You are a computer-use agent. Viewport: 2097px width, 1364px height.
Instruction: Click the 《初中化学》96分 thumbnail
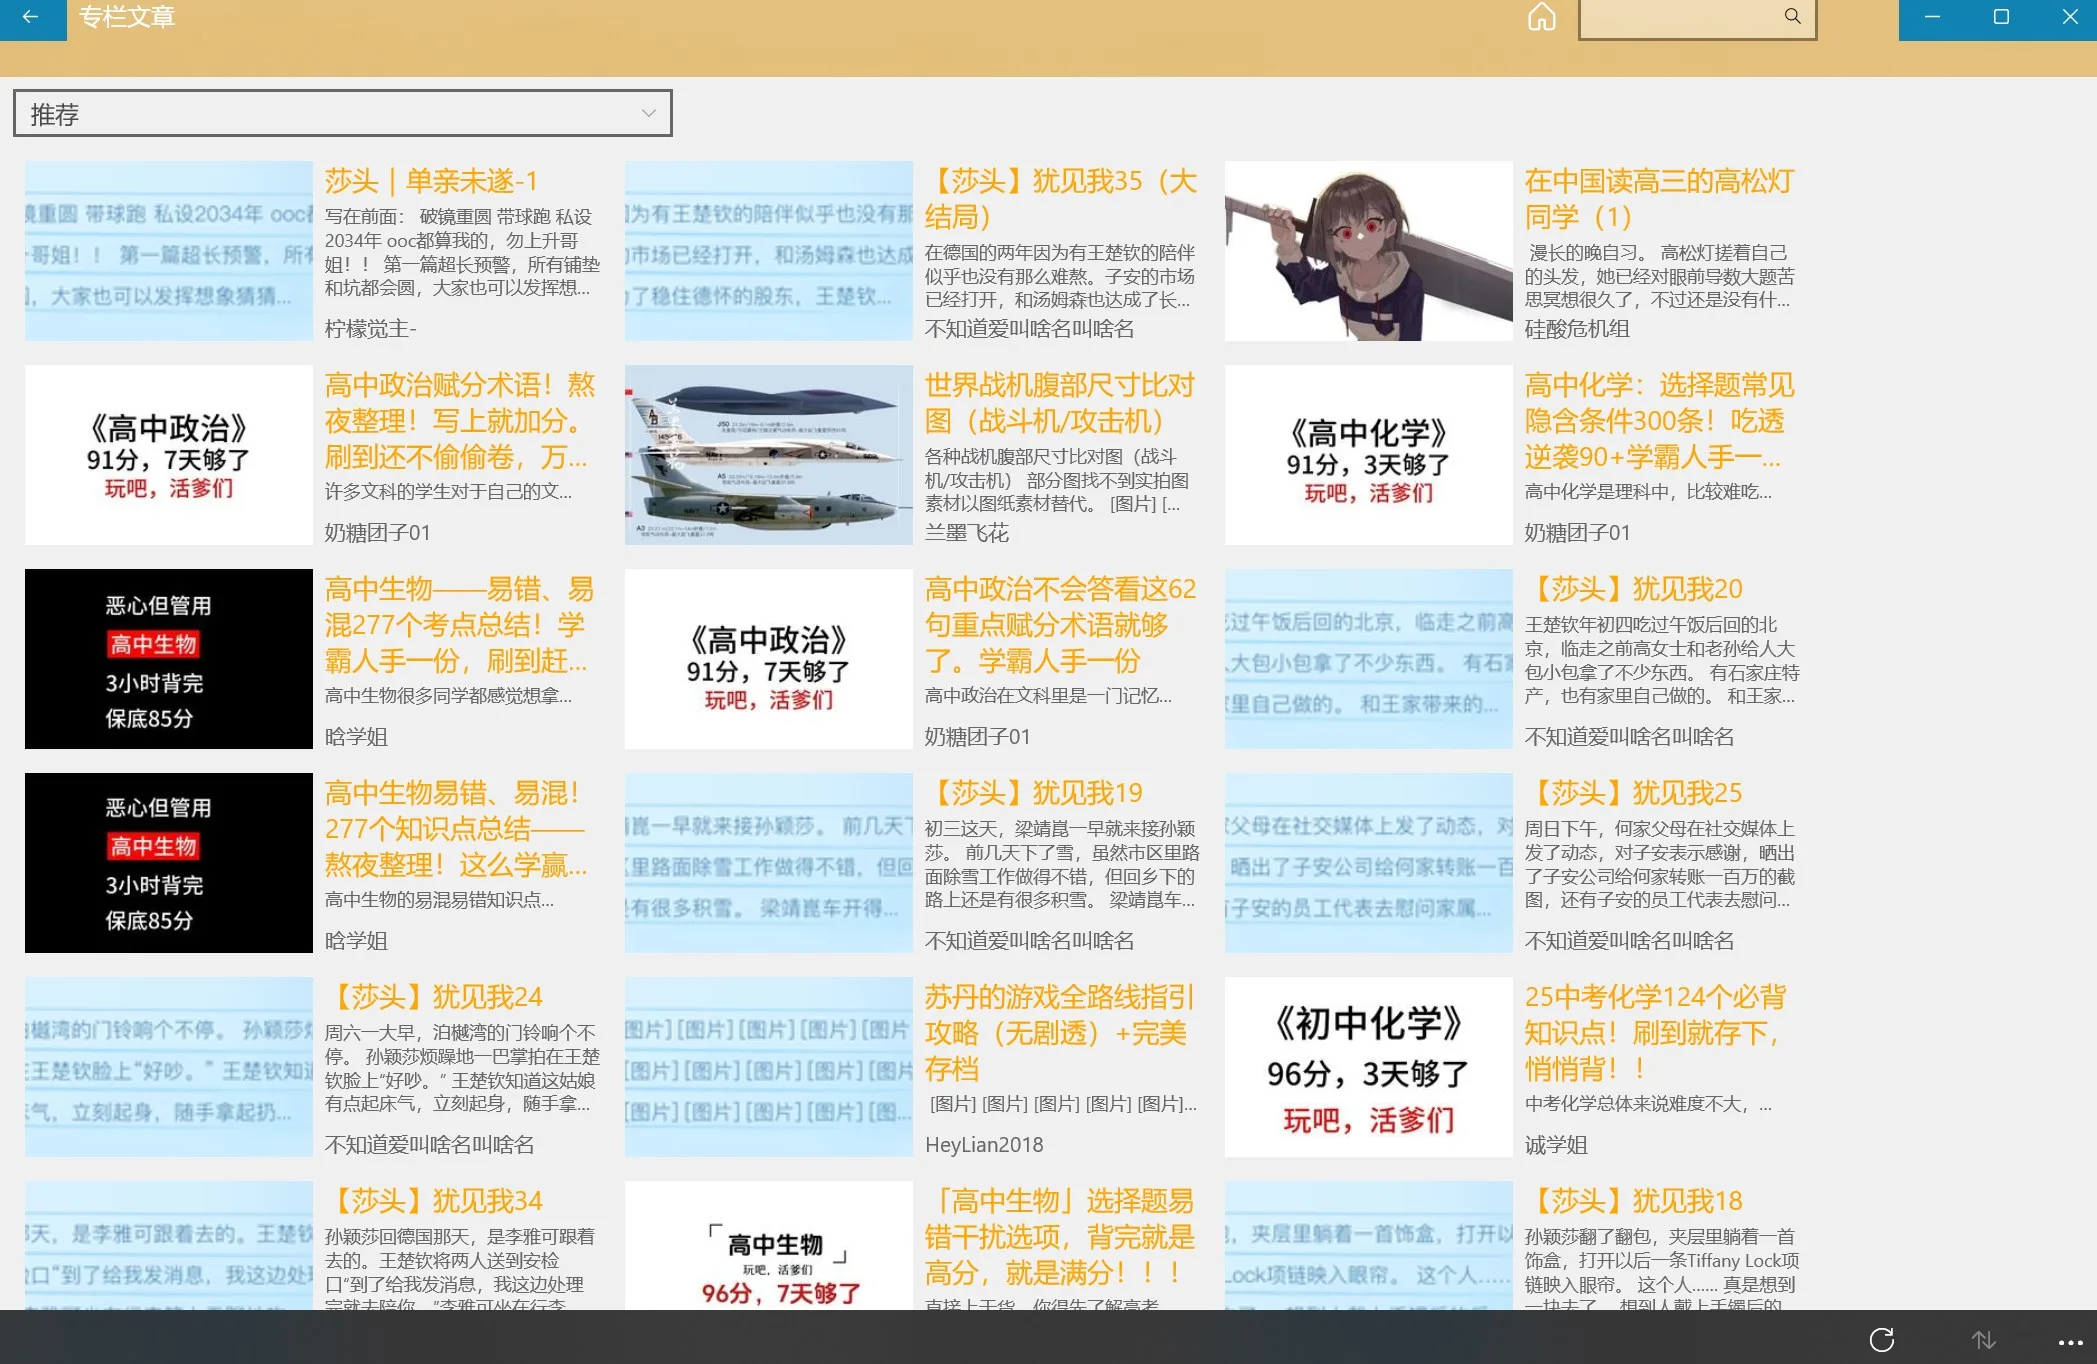tap(1368, 1067)
